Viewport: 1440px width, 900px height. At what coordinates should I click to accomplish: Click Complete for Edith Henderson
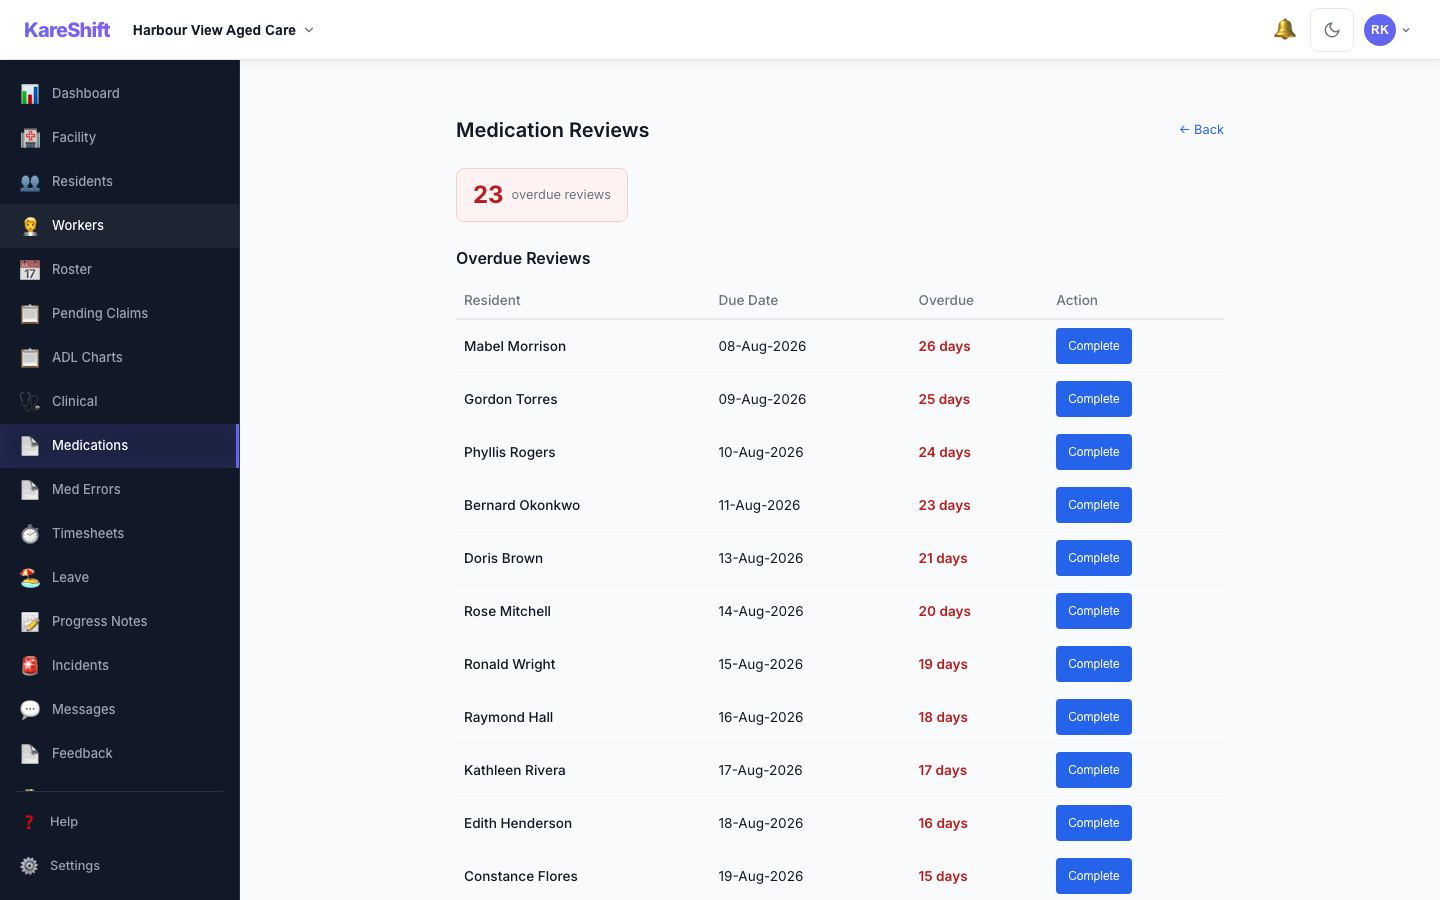1094,823
